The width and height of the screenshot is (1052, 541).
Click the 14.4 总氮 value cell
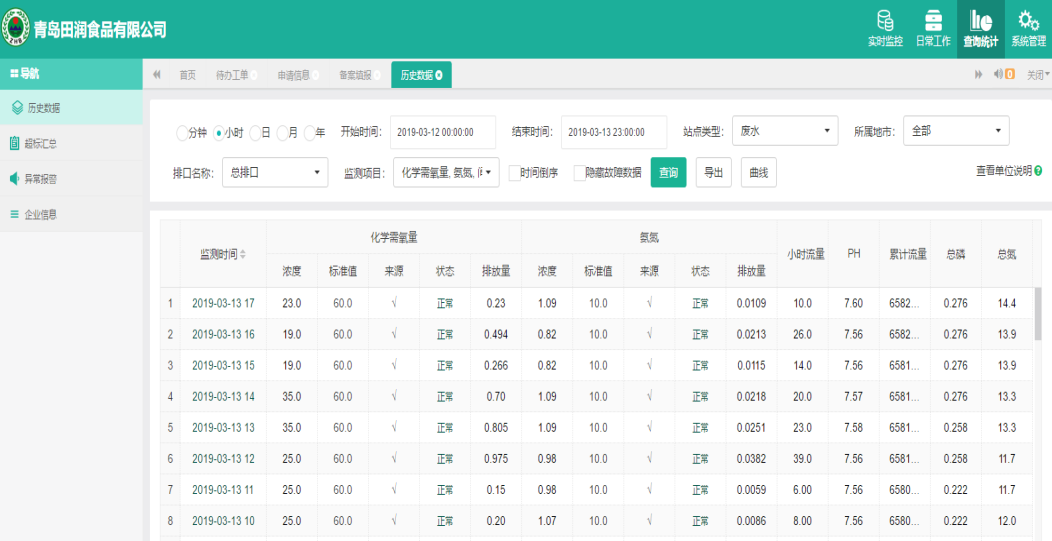pyautogui.click(x=1006, y=303)
